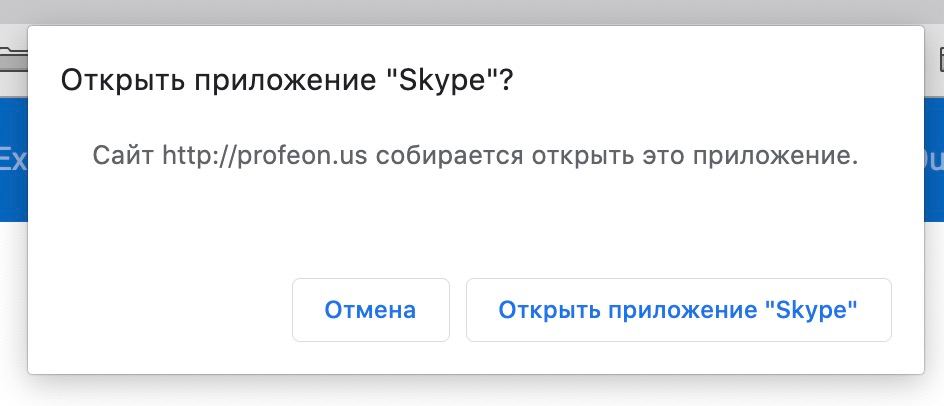Screen dimensions: 944x406
Task: Click the folder icon at the left edge
Action: (x=12, y=57)
